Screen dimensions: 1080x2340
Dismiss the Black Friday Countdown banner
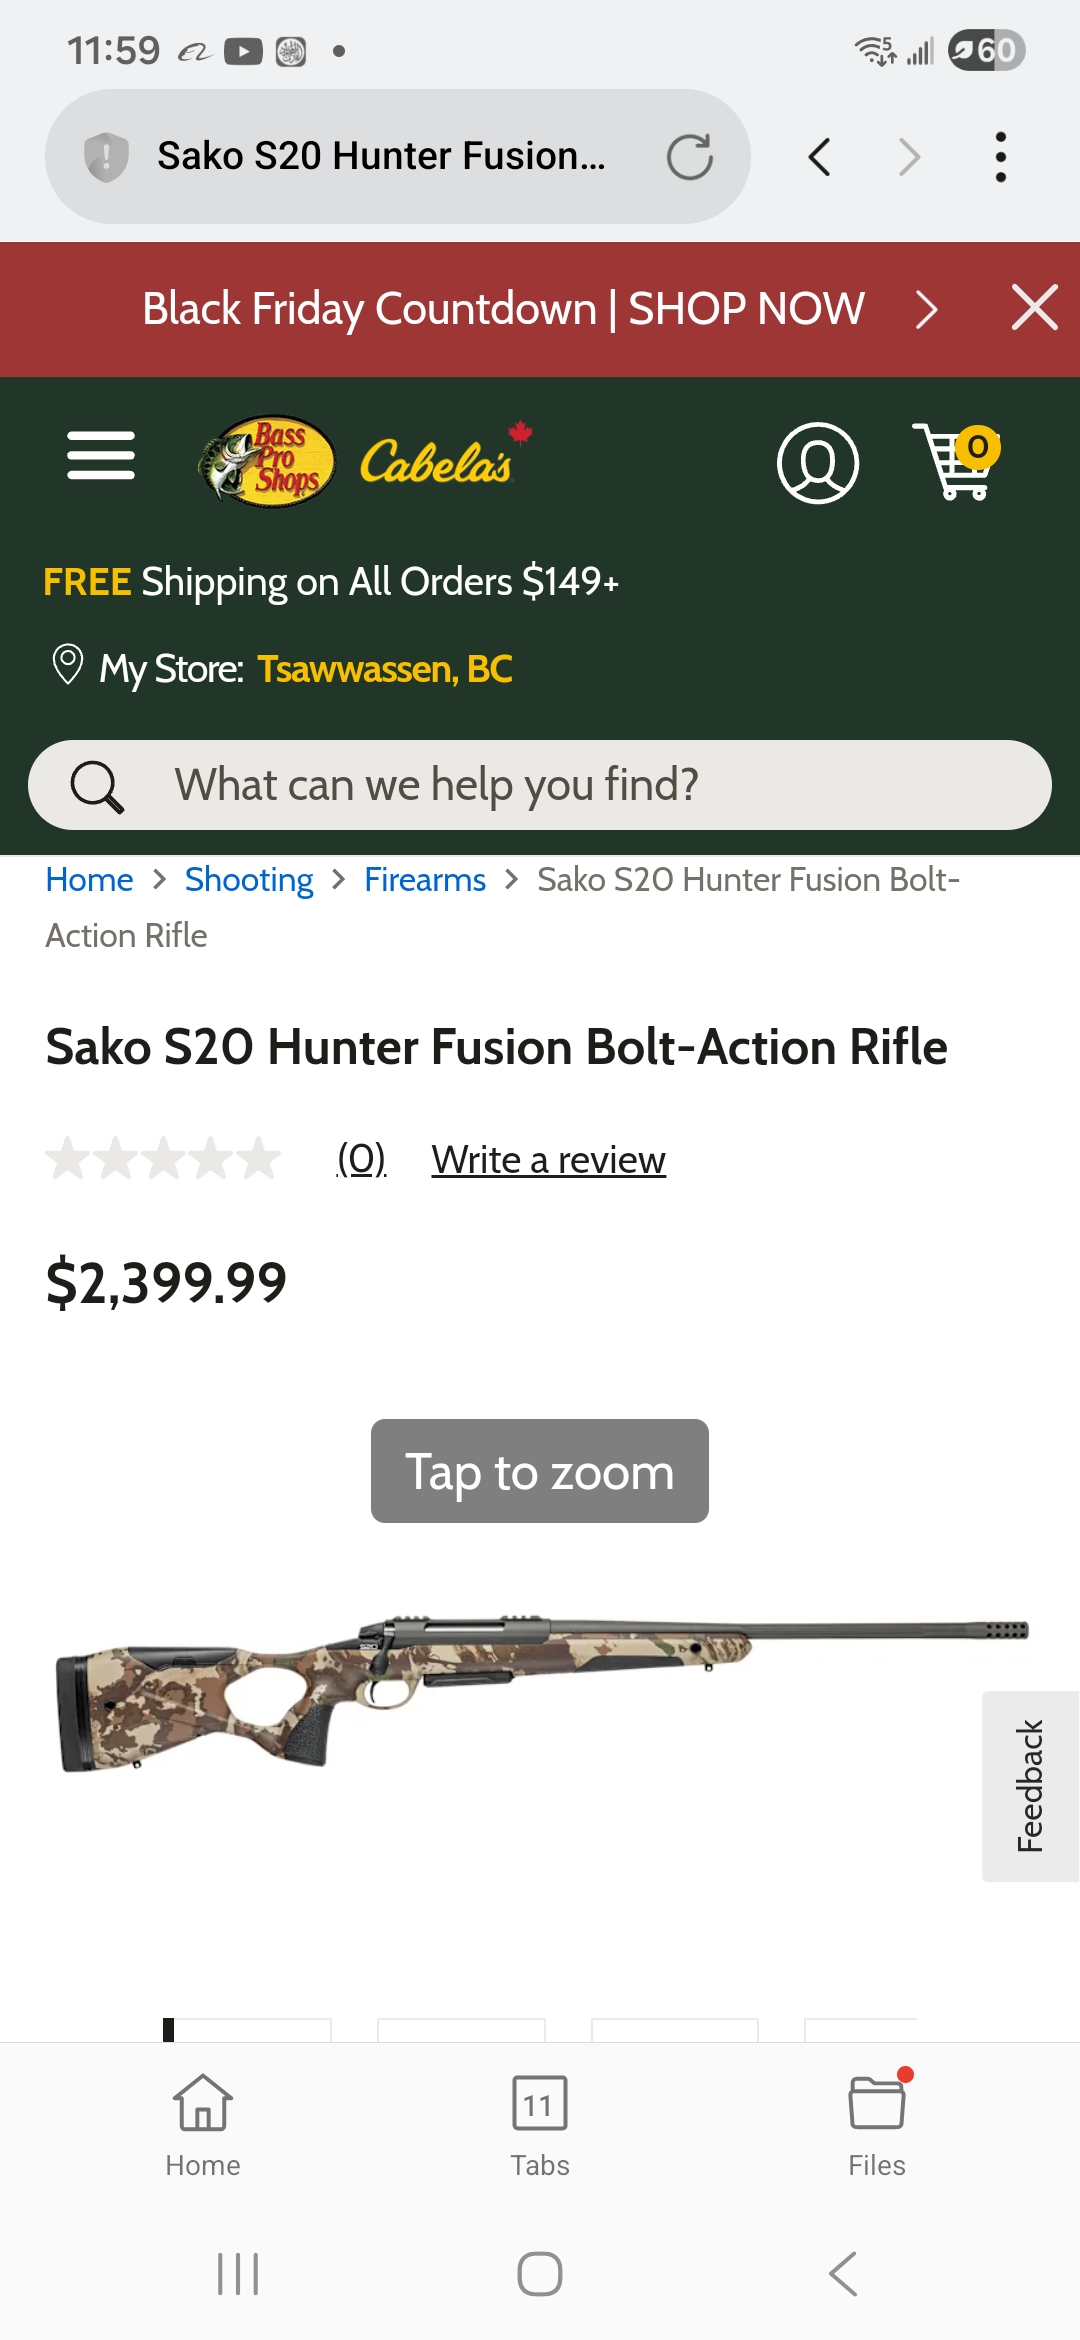(x=1034, y=307)
